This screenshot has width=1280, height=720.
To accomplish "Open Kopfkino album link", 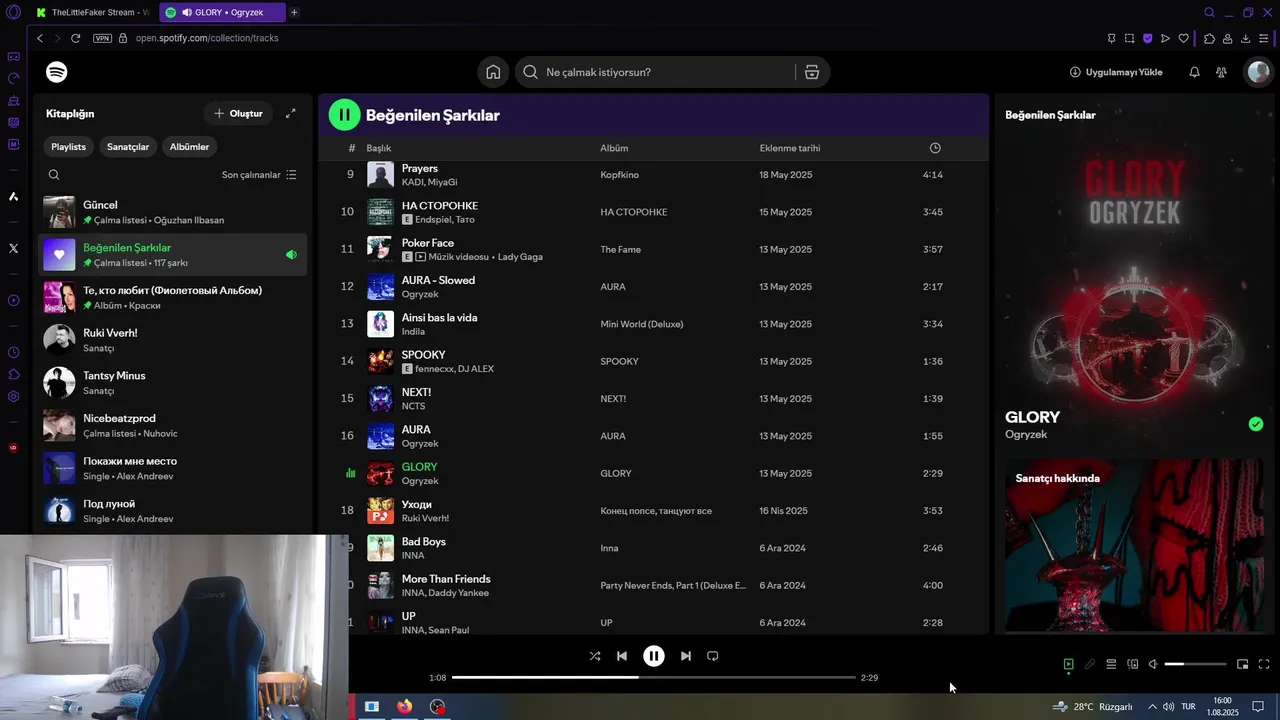I will click(x=619, y=175).
